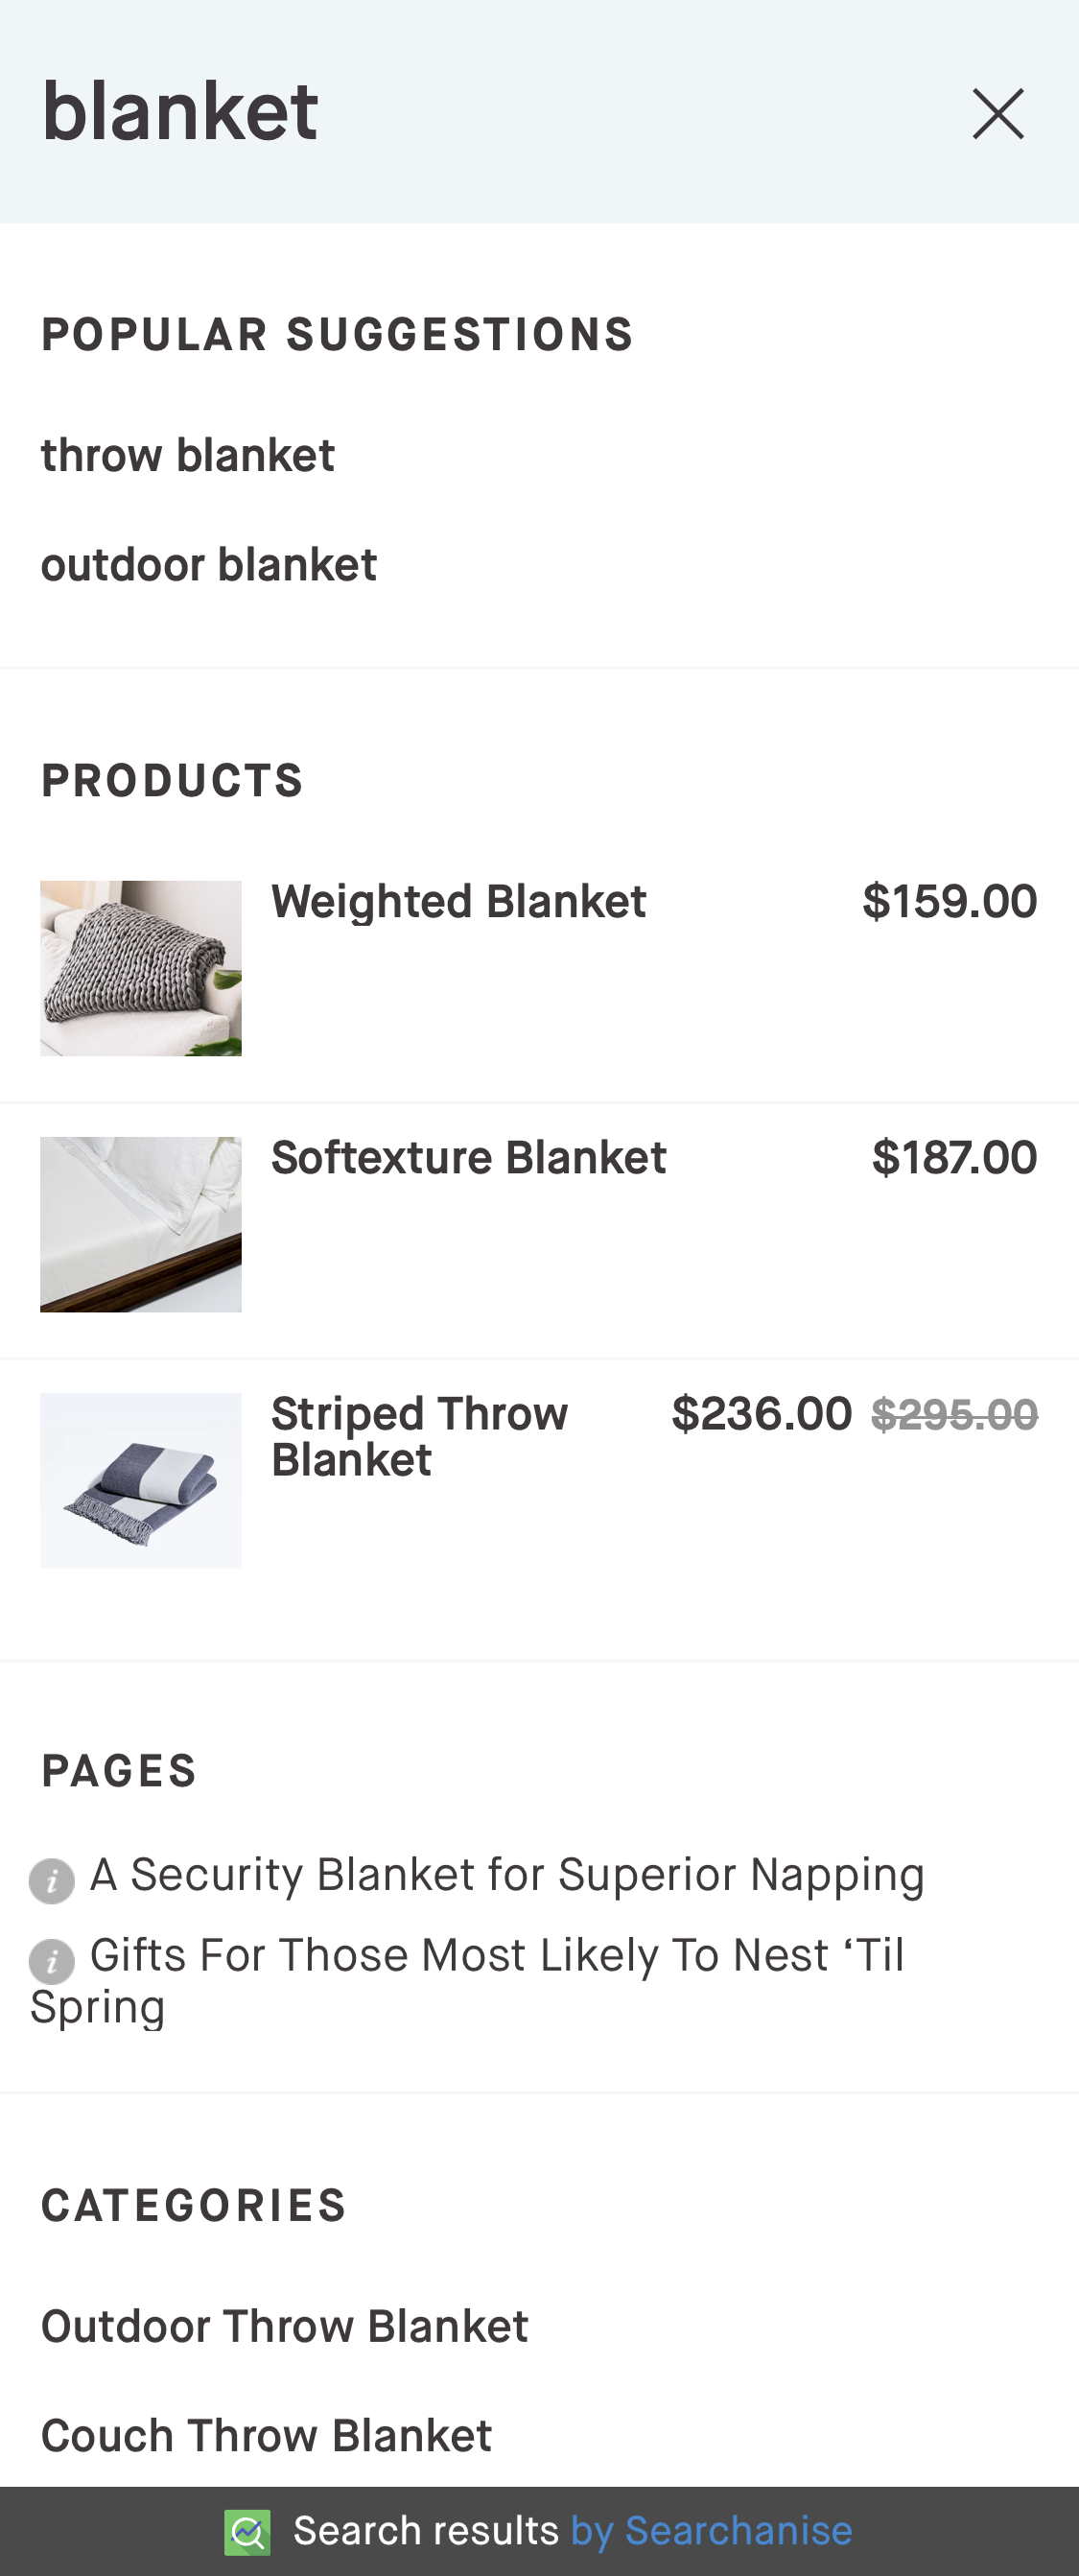
Task: Tap the Striped Throw Blanket thumbnail
Action: 141,1480
